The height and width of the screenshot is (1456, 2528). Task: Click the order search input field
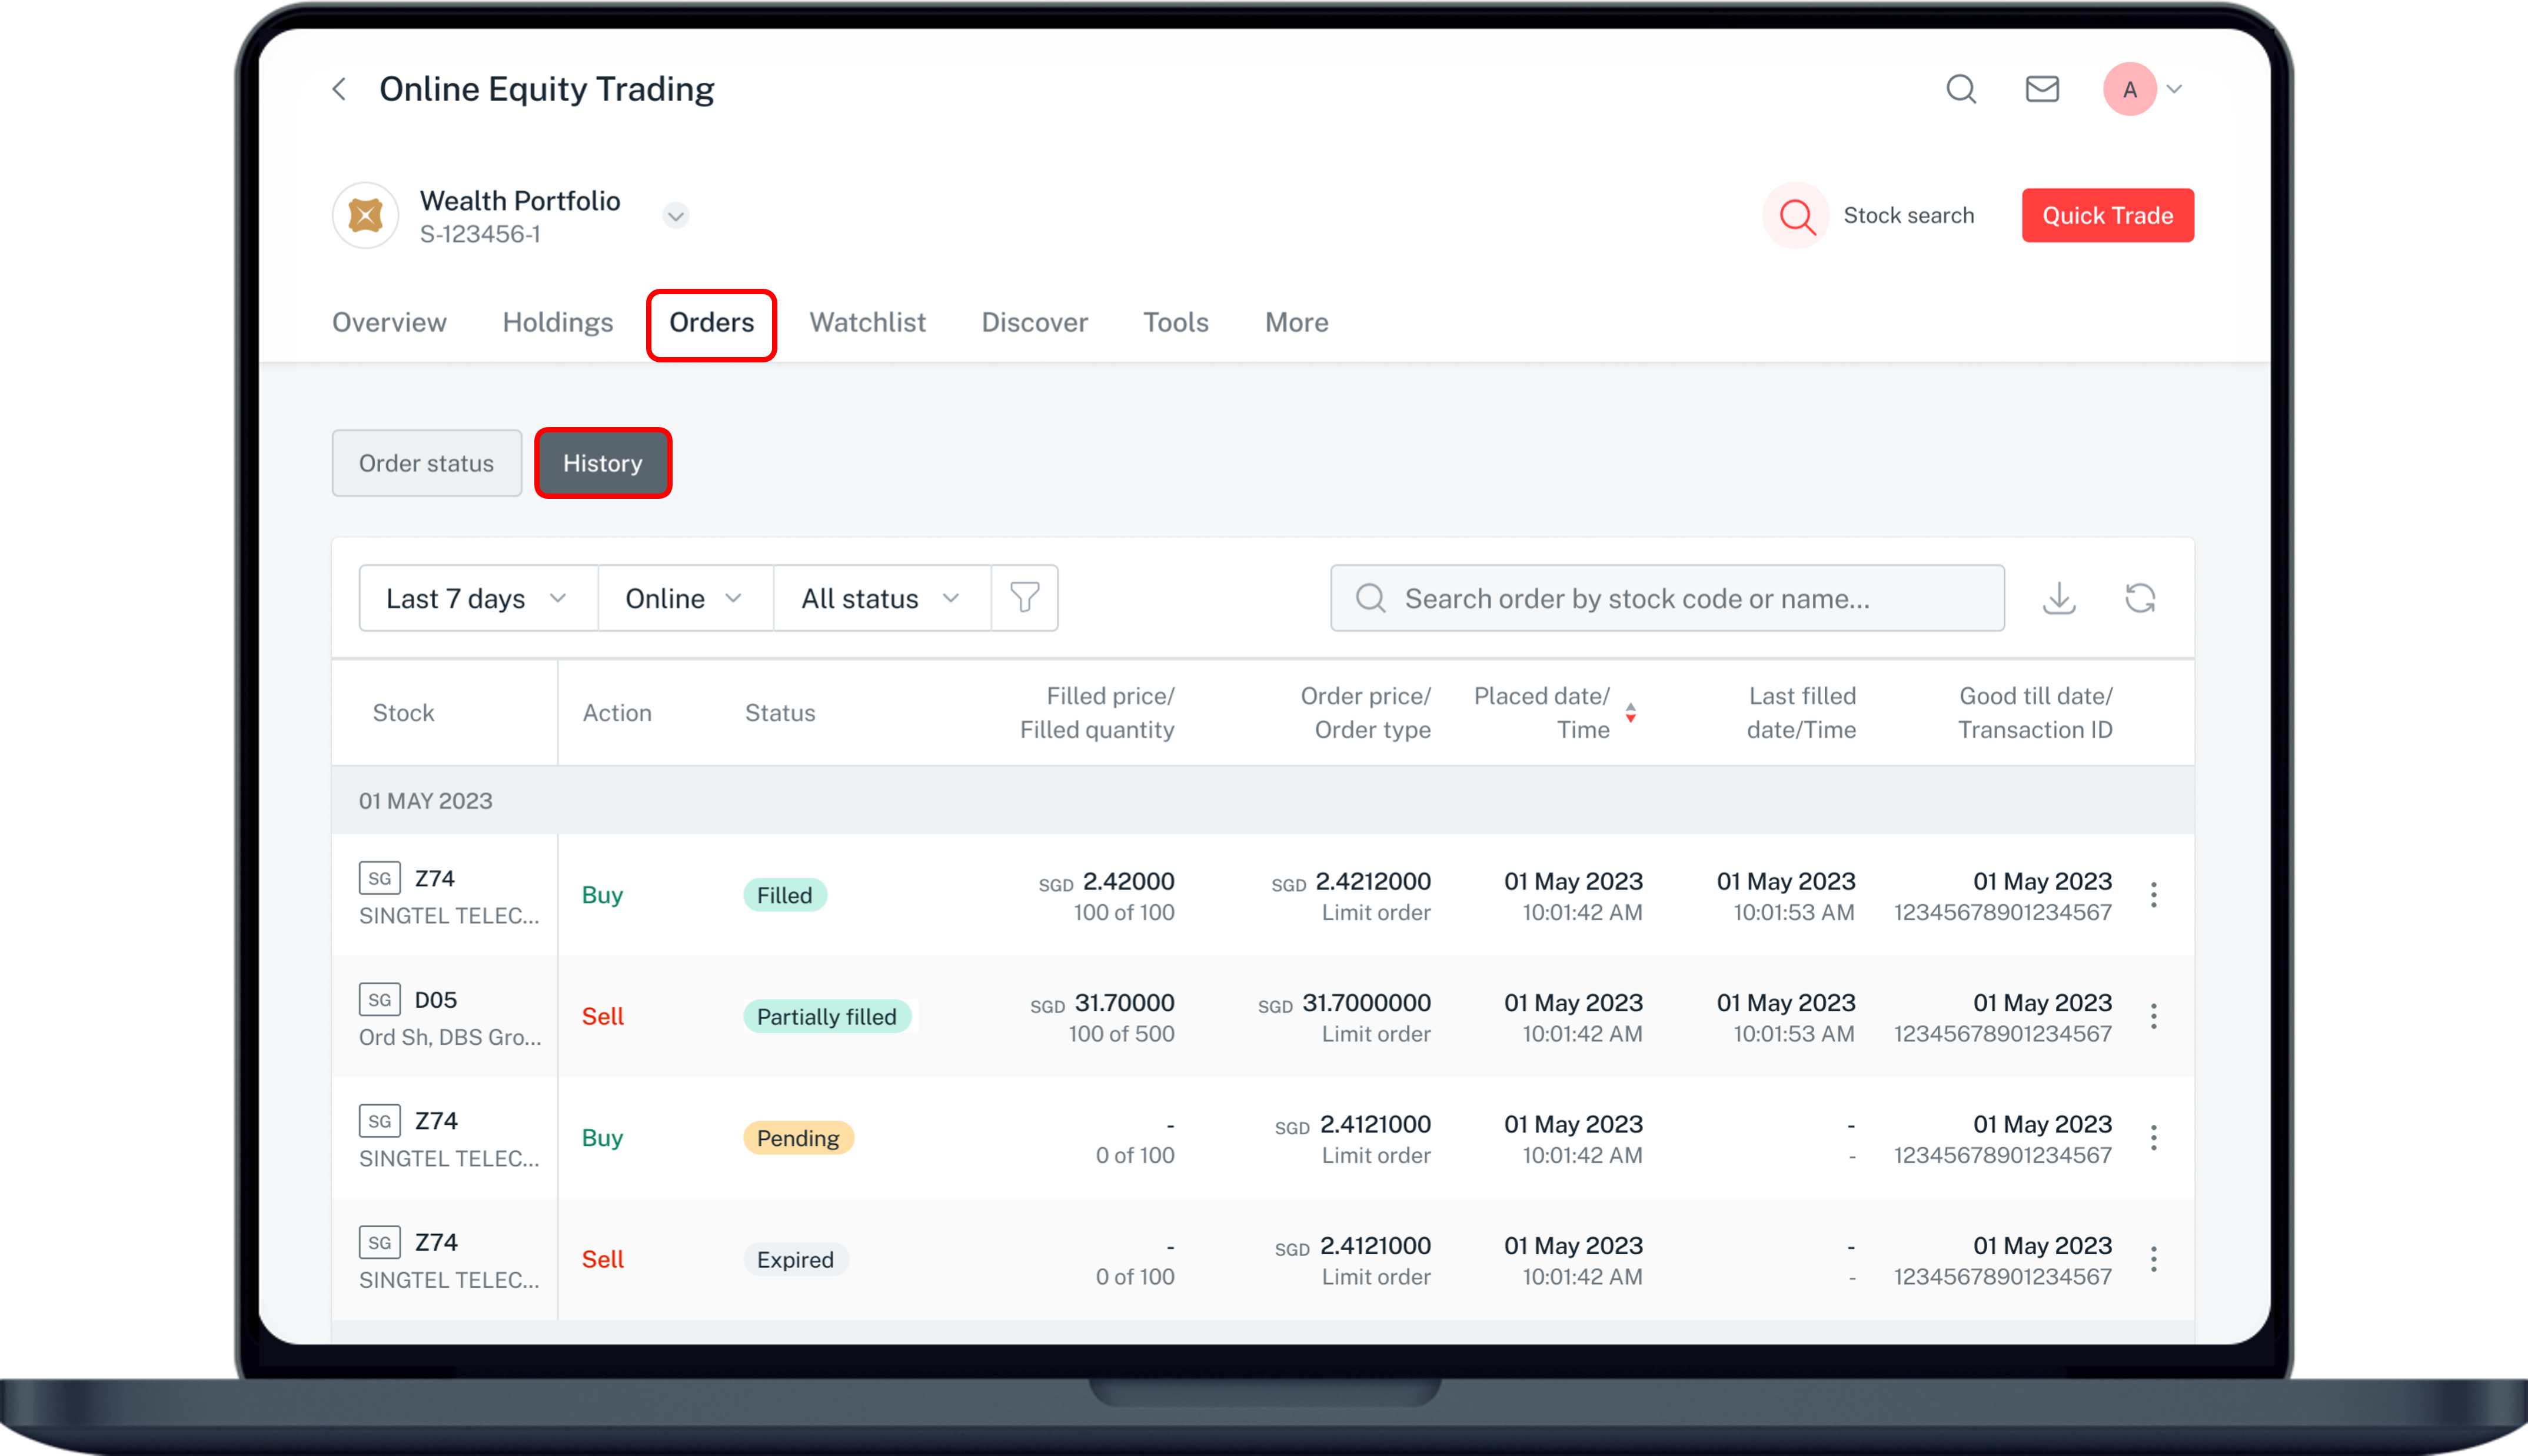click(x=1667, y=598)
